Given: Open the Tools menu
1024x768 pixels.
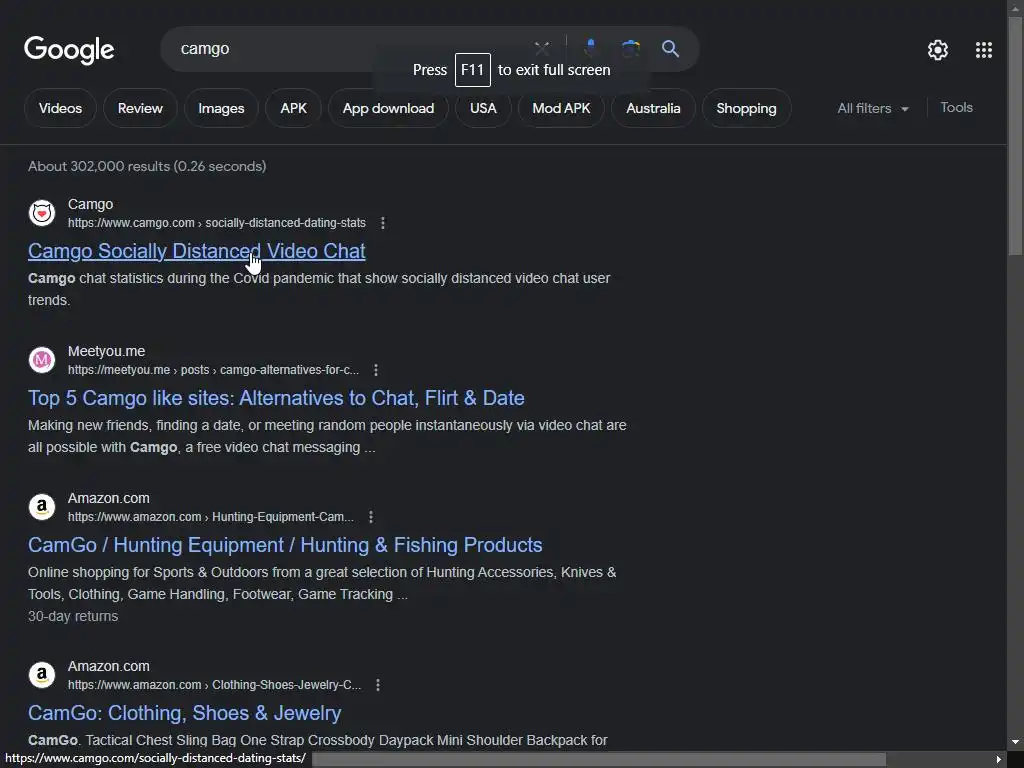Looking at the screenshot, I should [x=956, y=107].
